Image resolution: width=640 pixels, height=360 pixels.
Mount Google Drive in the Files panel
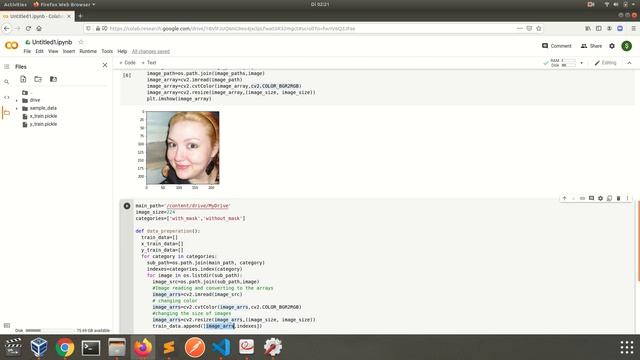pyautogui.click(x=53, y=79)
